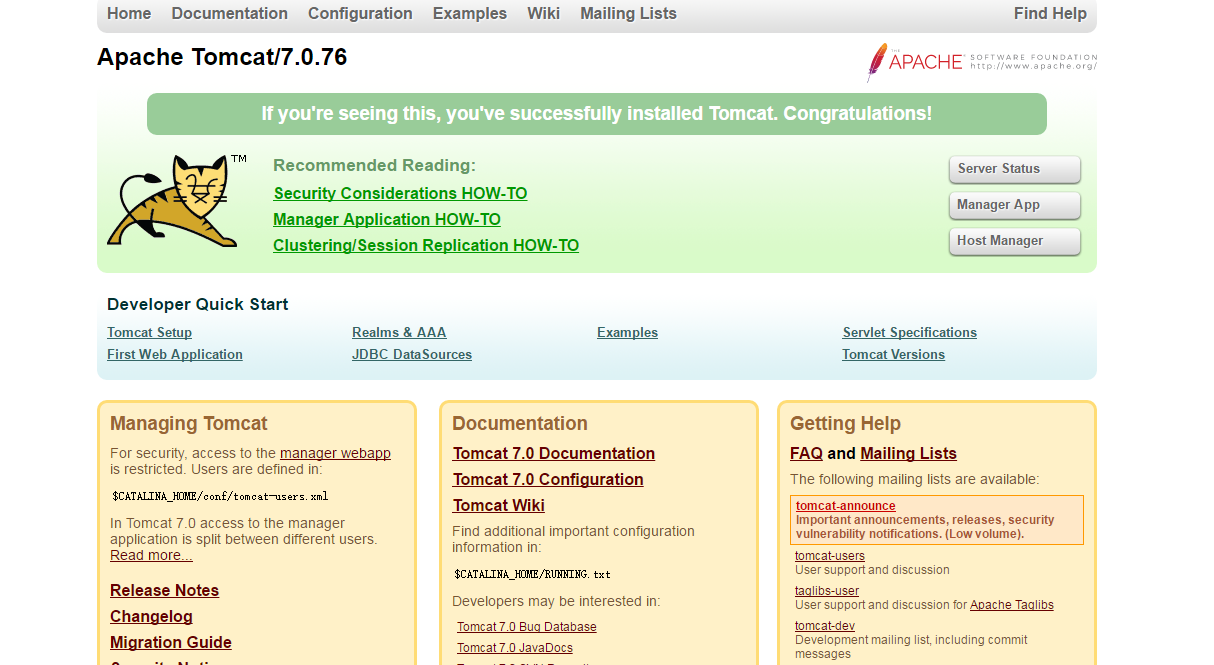Open Tomcat Versions link

(893, 355)
